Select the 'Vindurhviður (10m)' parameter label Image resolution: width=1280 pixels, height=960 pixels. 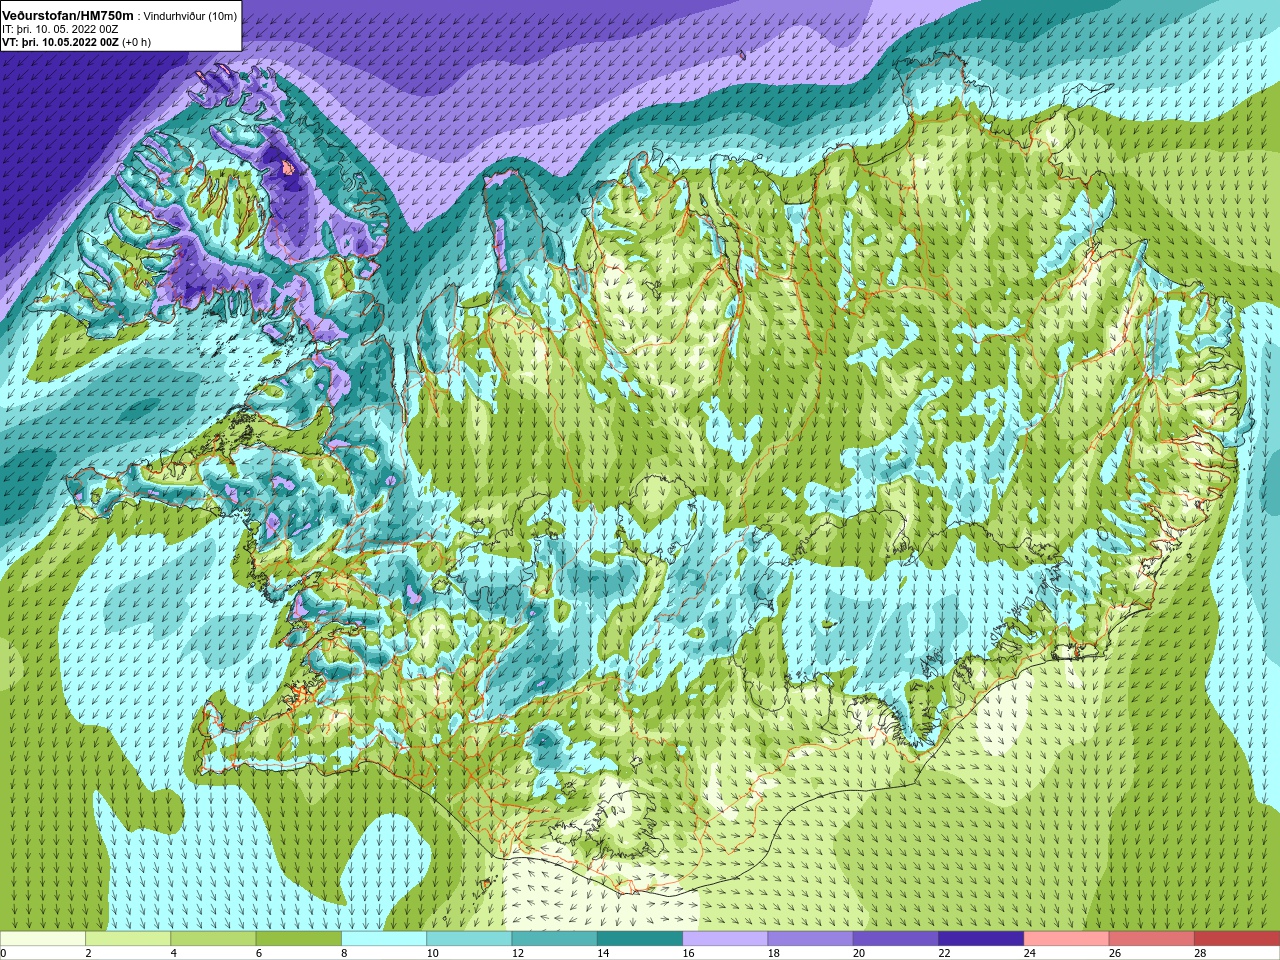click(x=190, y=16)
